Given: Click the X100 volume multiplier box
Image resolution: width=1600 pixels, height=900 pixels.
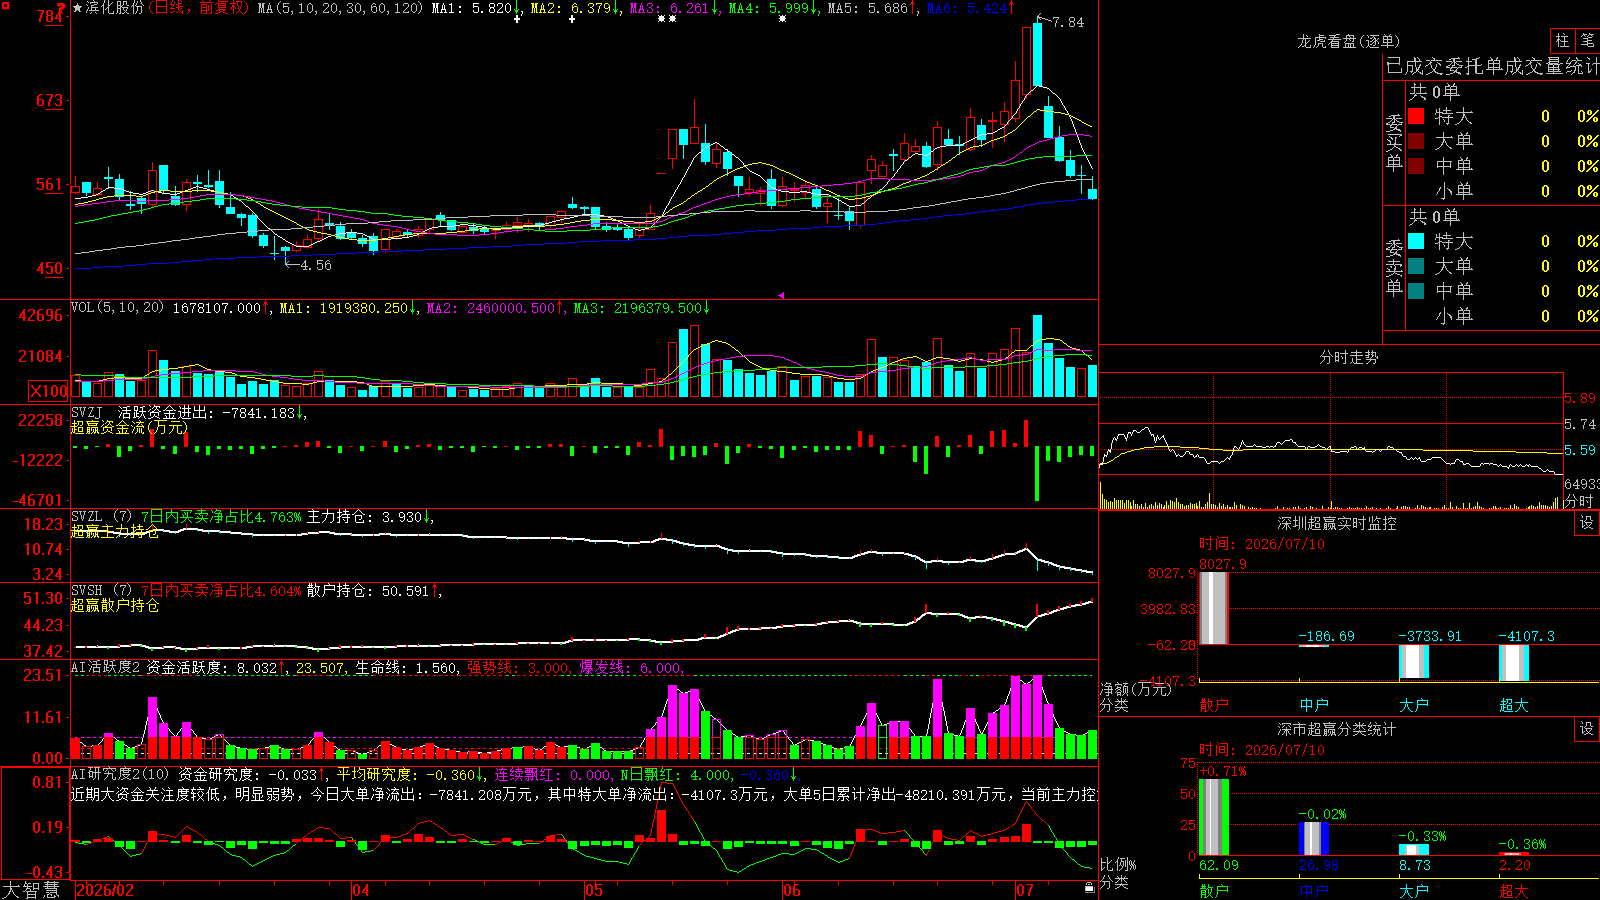Looking at the screenshot, I should [x=49, y=391].
